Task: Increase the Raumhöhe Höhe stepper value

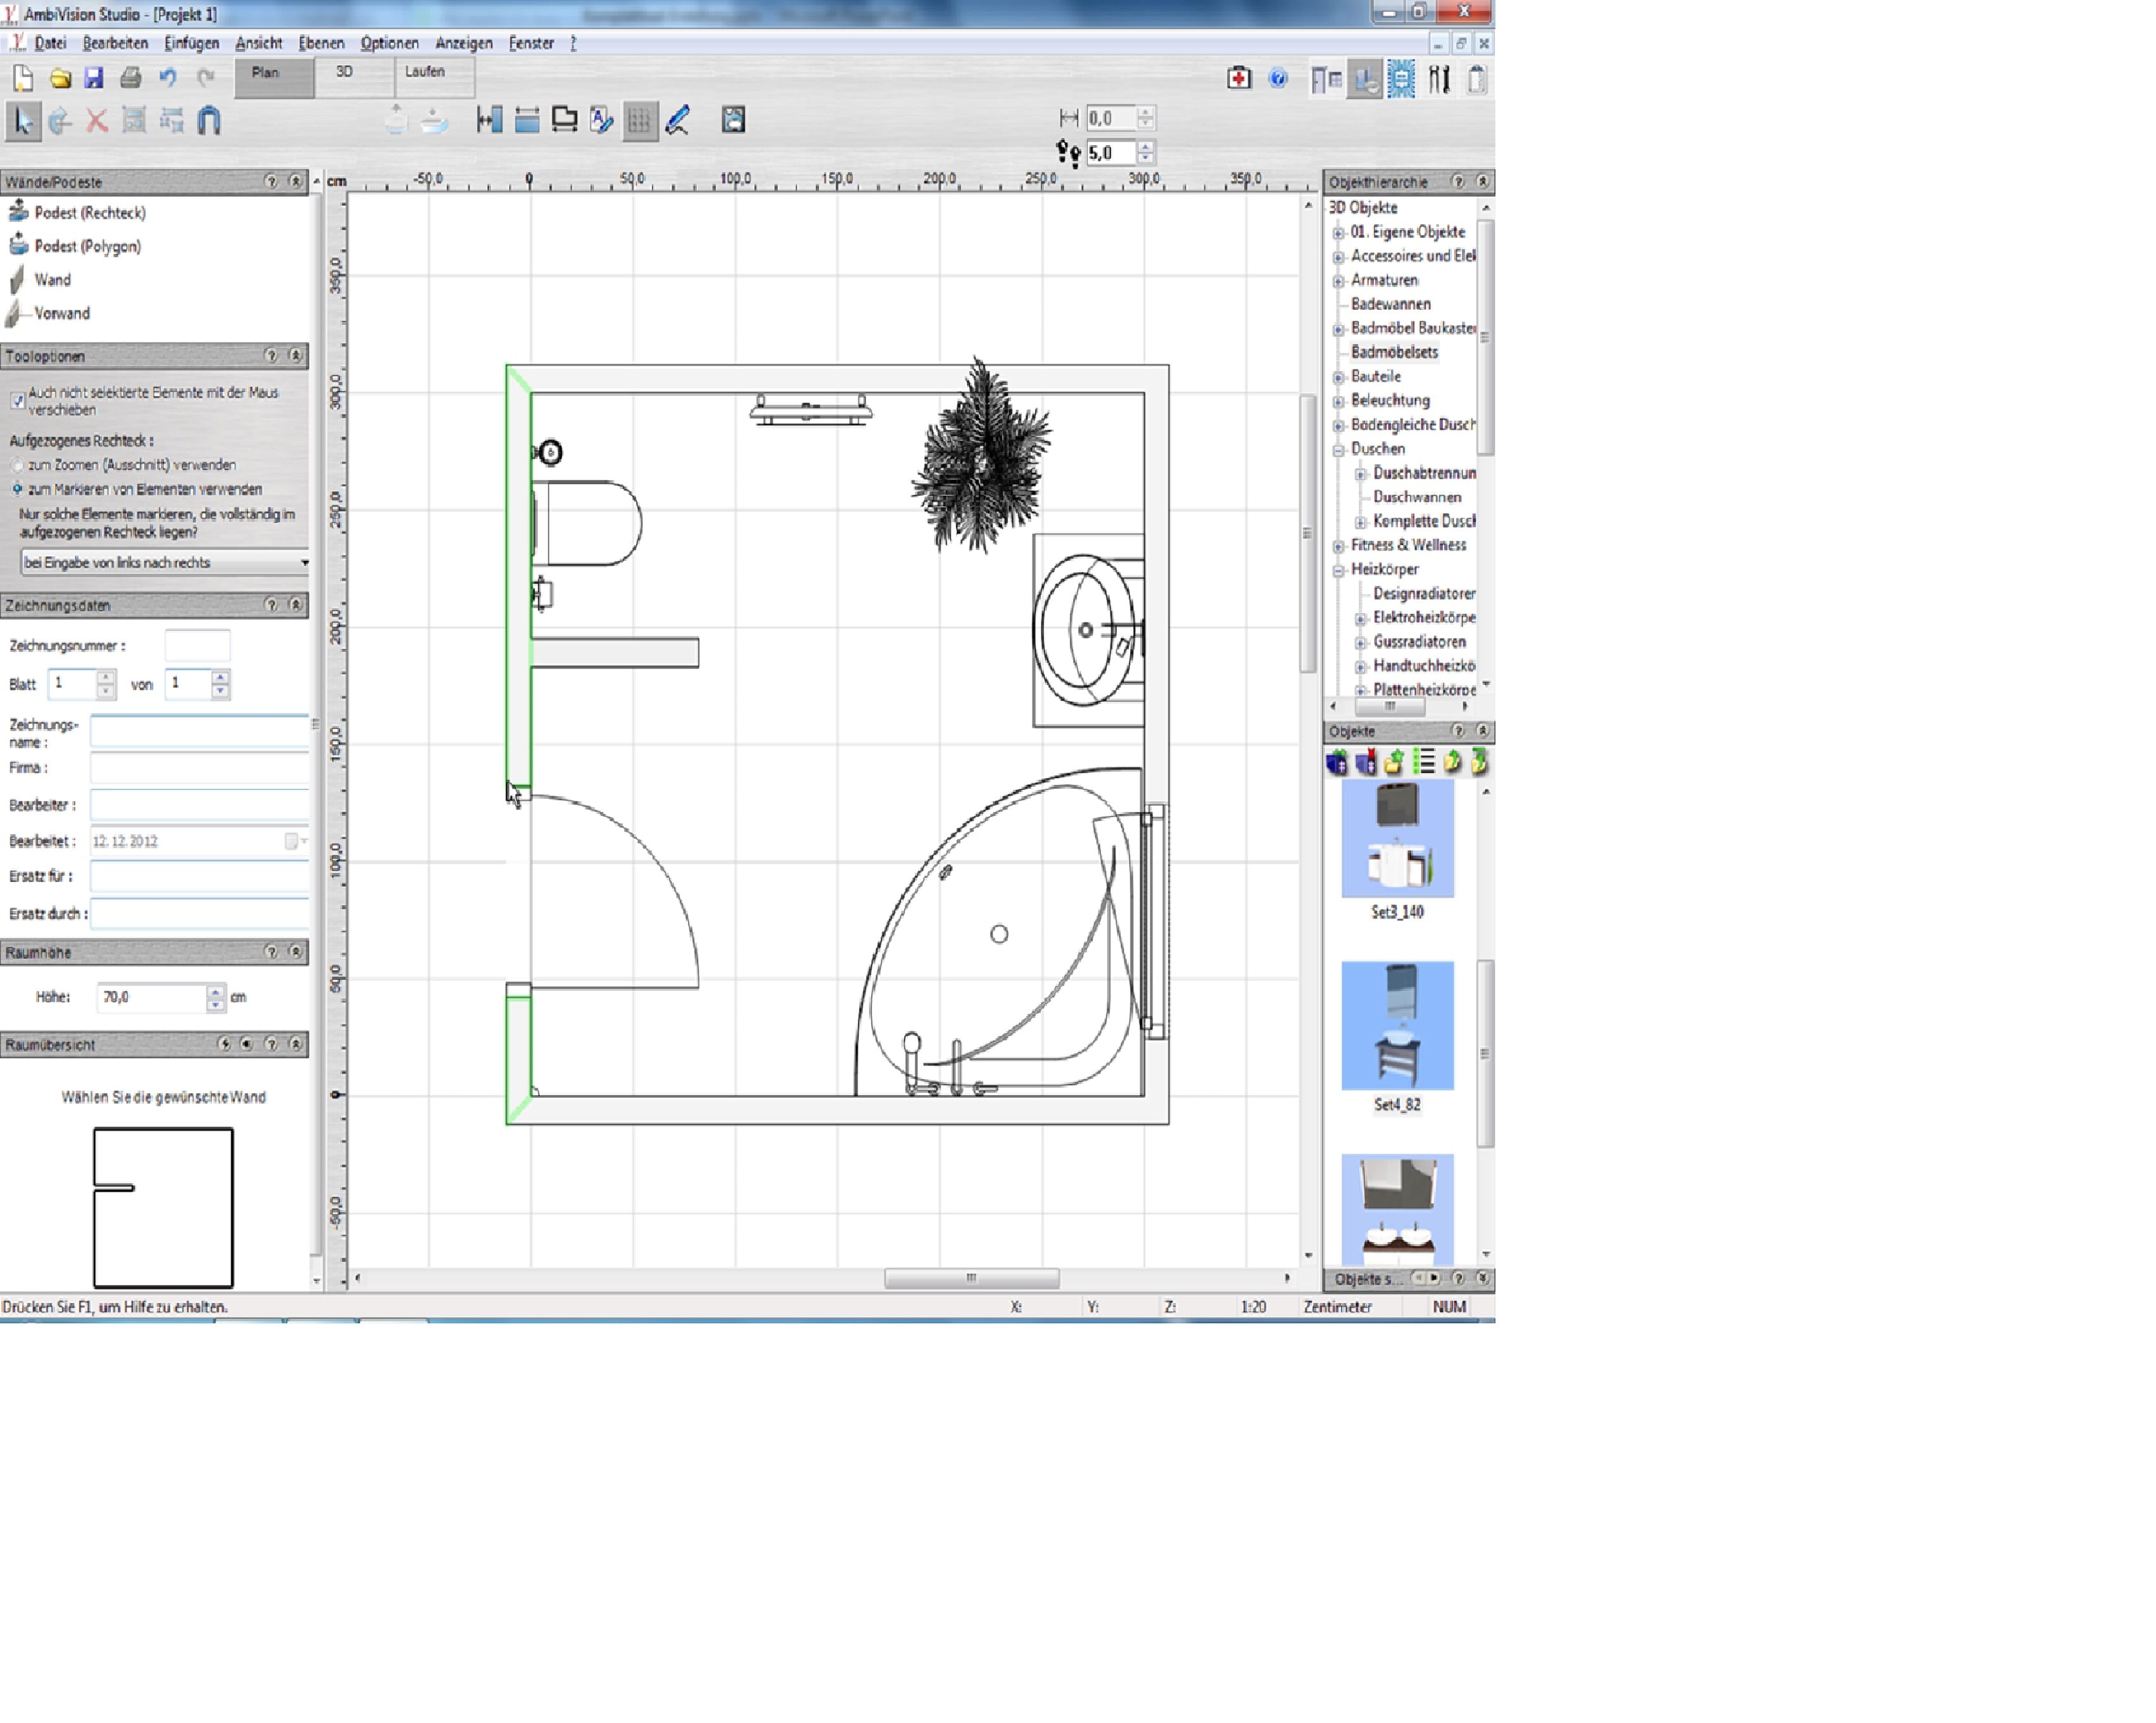Action: 215,991
